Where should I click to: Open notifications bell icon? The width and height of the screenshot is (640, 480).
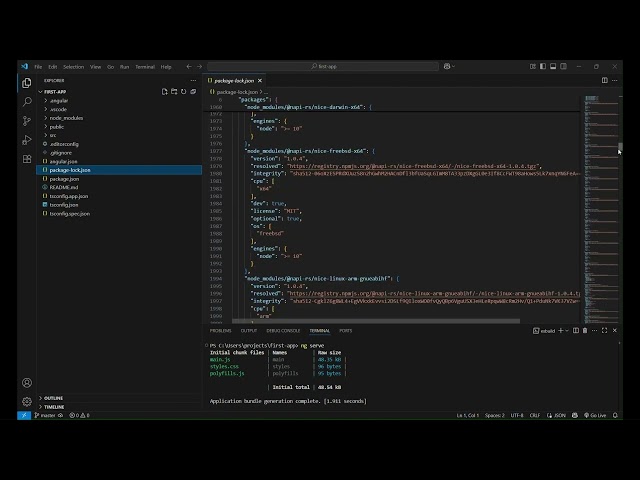coord(615,416)
